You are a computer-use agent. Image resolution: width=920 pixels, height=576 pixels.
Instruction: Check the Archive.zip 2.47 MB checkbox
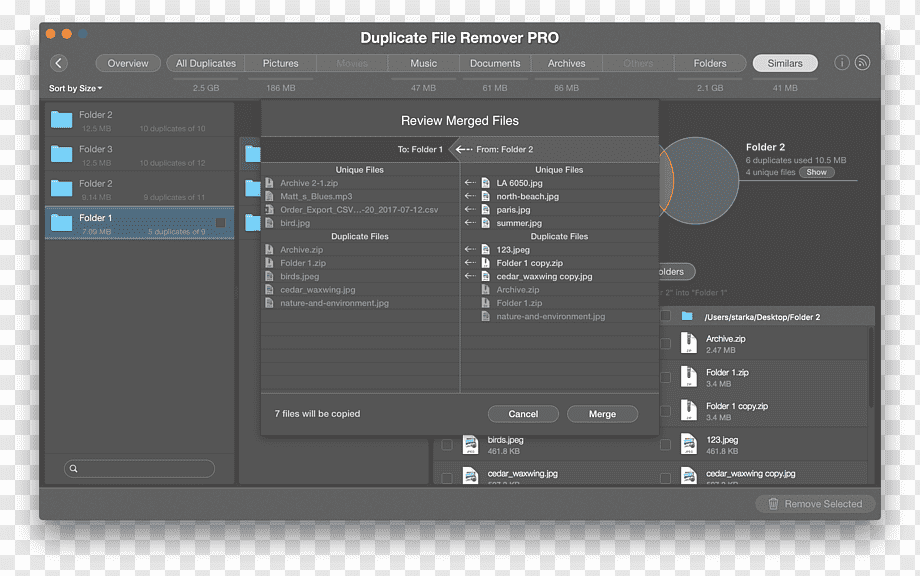click(665, 344)
